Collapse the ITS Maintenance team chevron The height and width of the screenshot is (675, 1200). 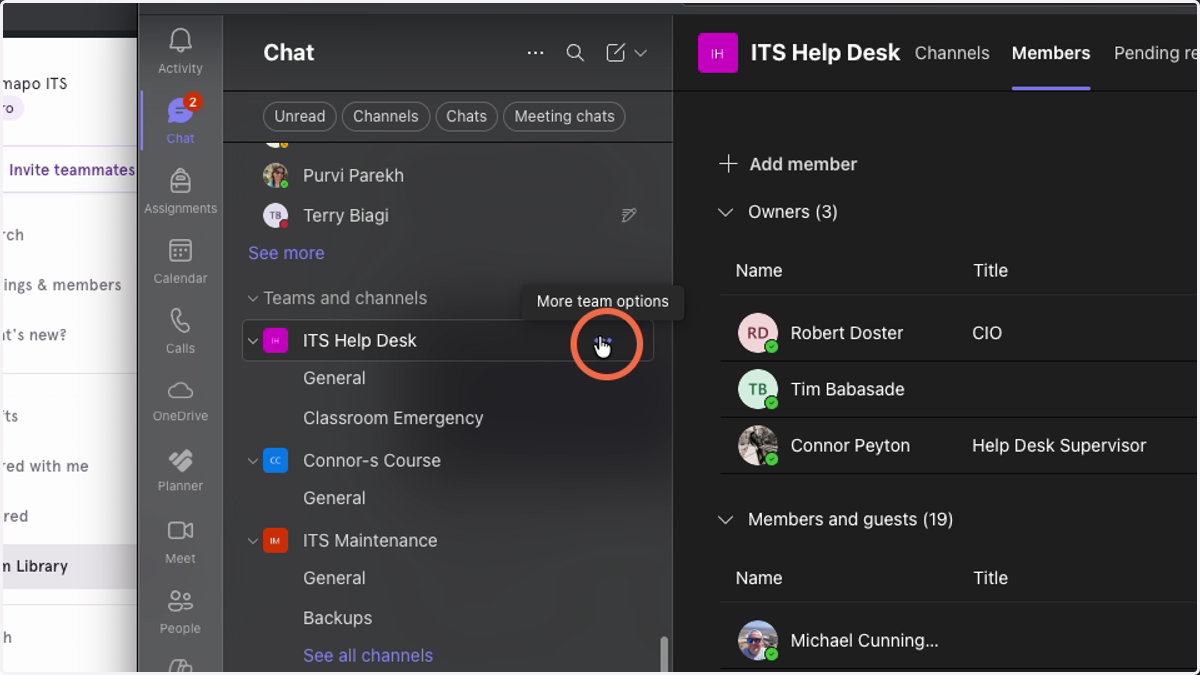[x=253, y=541]
